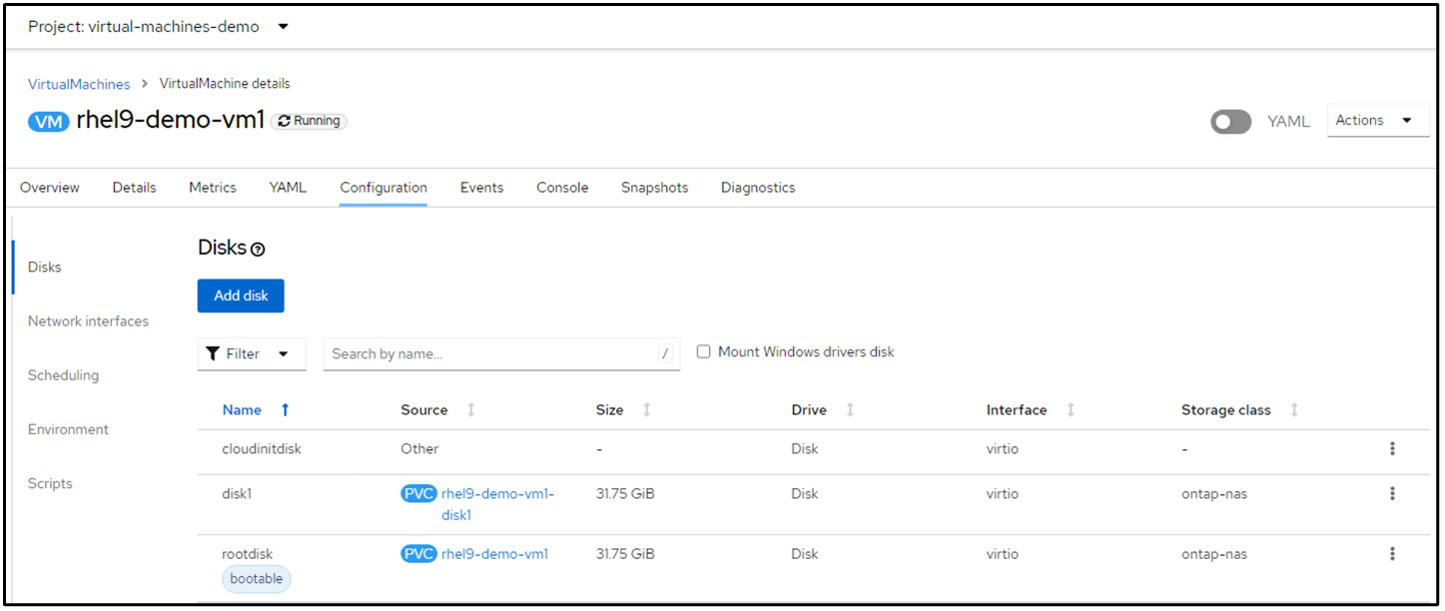Expand the Actions dropdown

(x=1377, y=120)
